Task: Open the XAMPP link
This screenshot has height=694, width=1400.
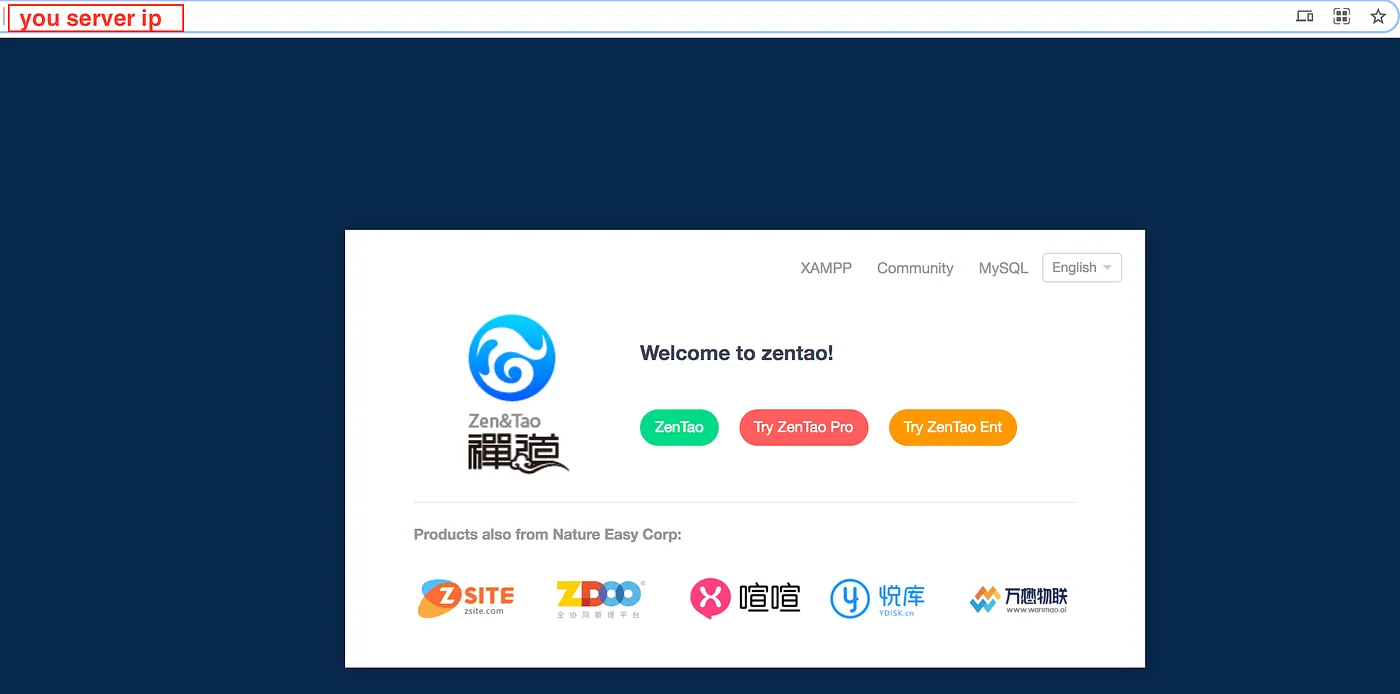Action: [826, 268]
